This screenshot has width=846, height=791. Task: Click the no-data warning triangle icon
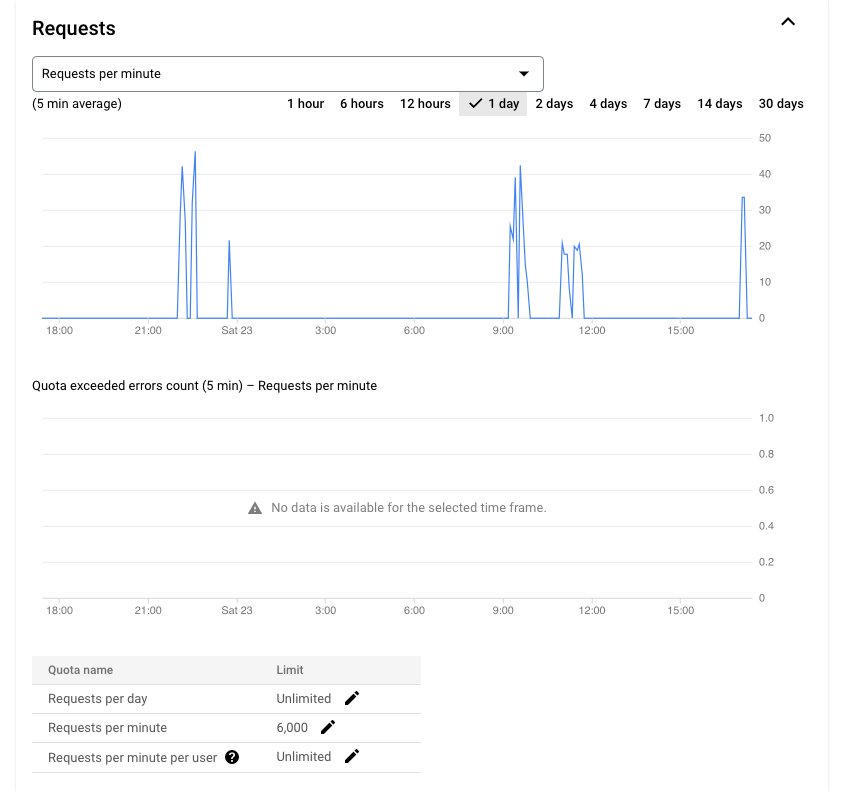tap(253, 507)
